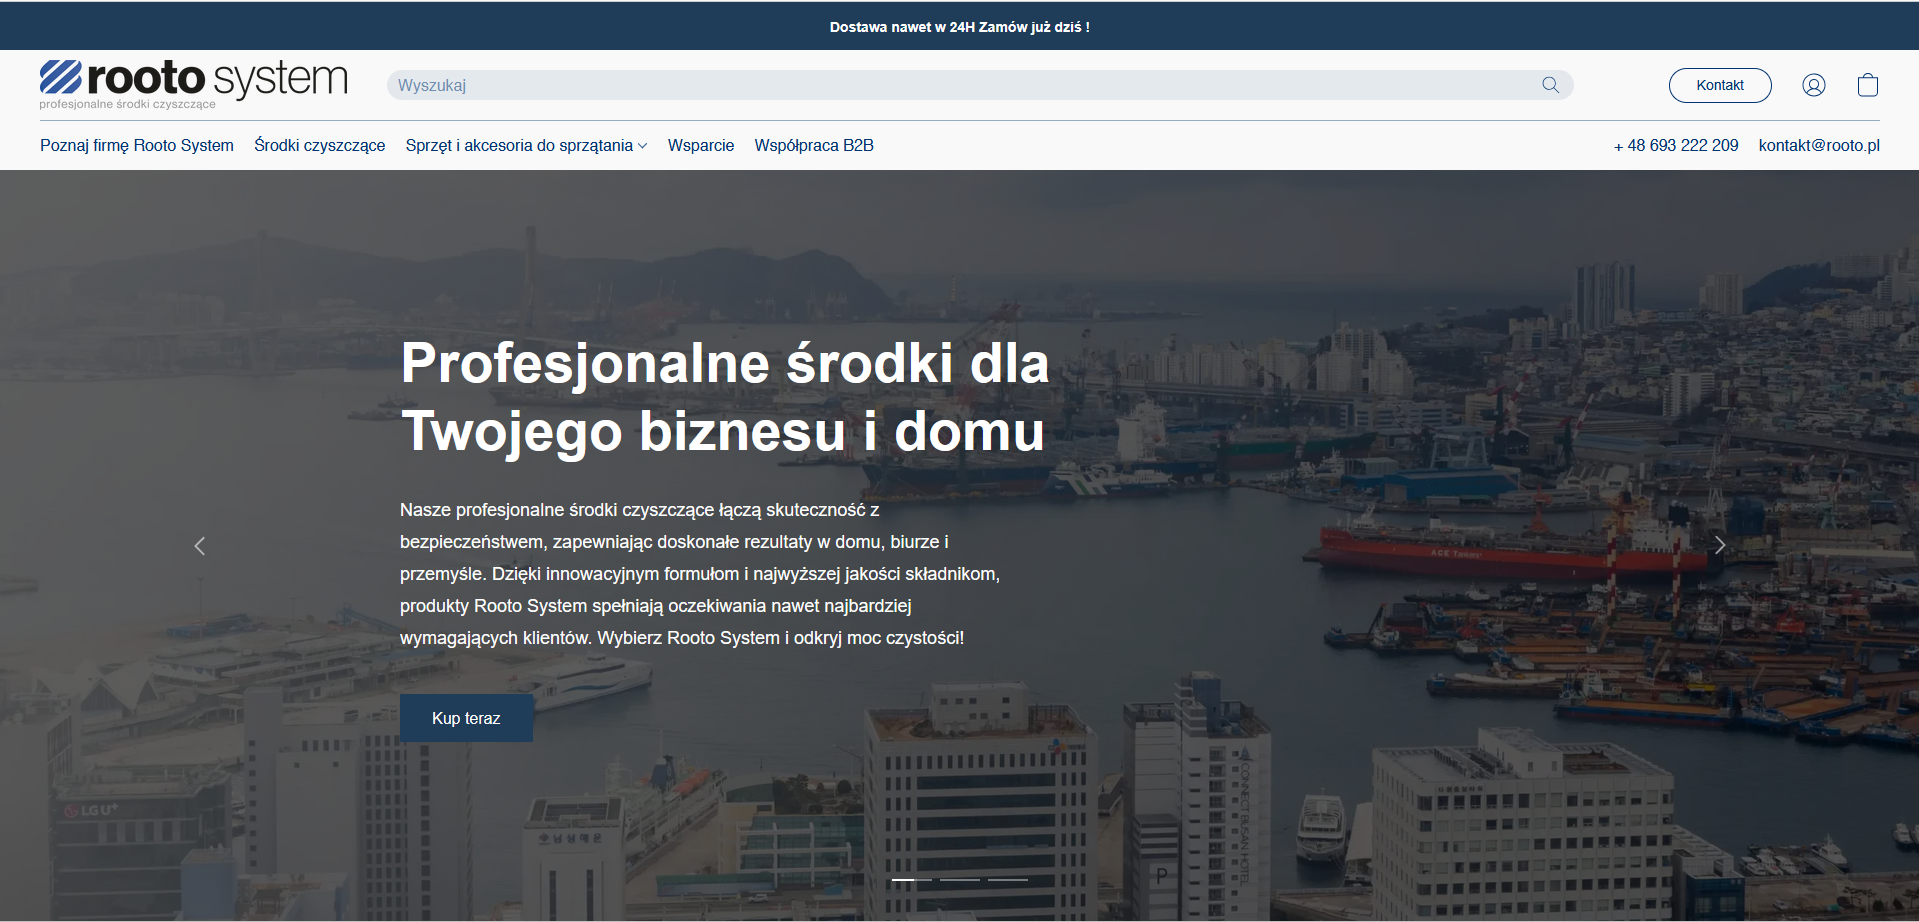Click the search magnifier icon
1919x922 pixels.
[1550, 85]
